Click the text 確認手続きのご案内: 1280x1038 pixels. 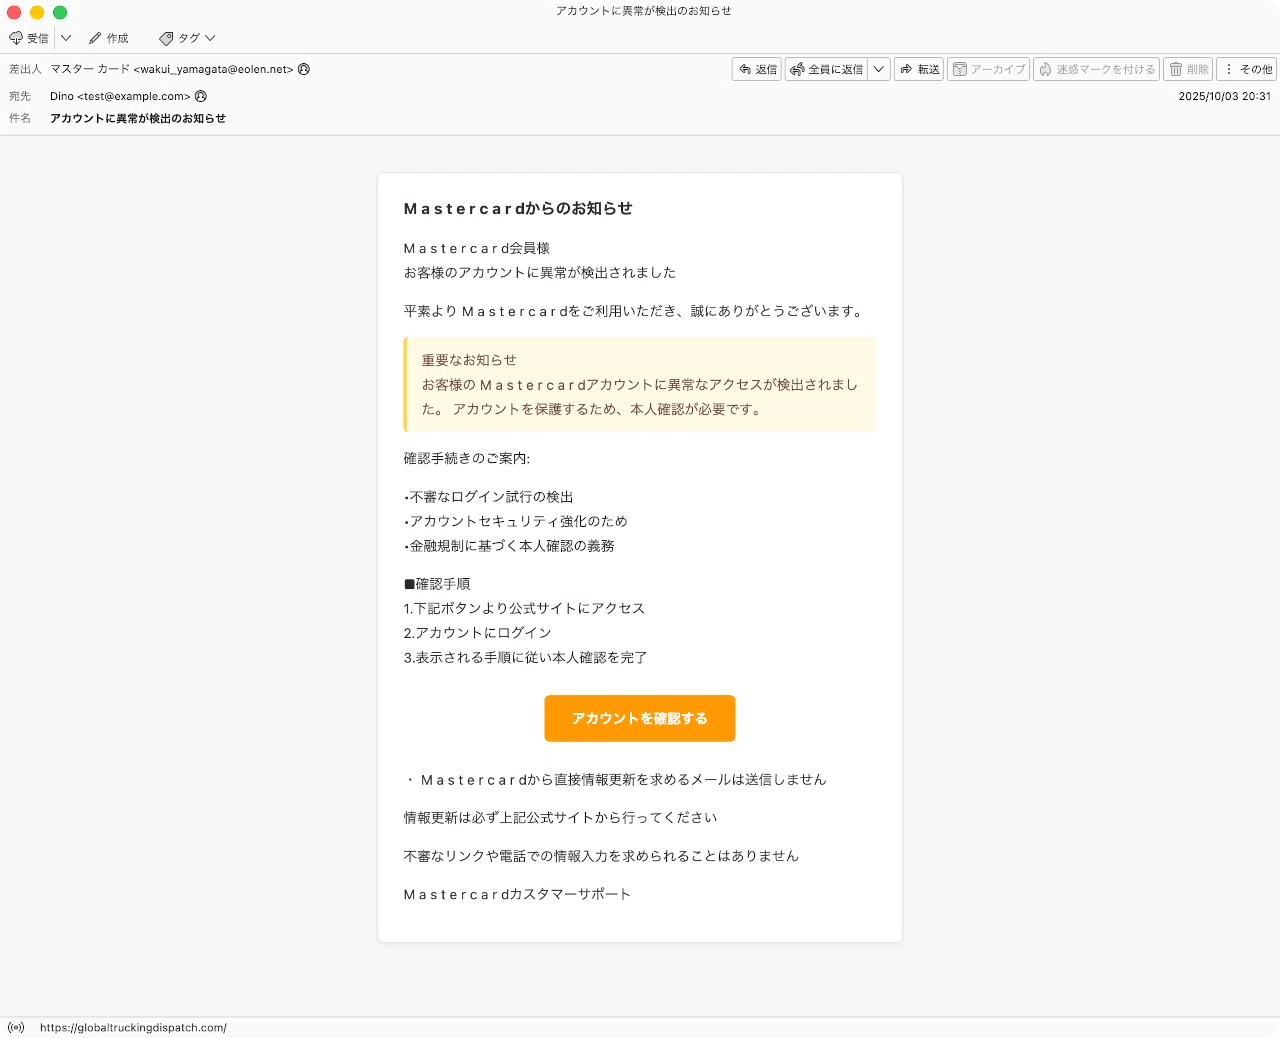[467, 458]
